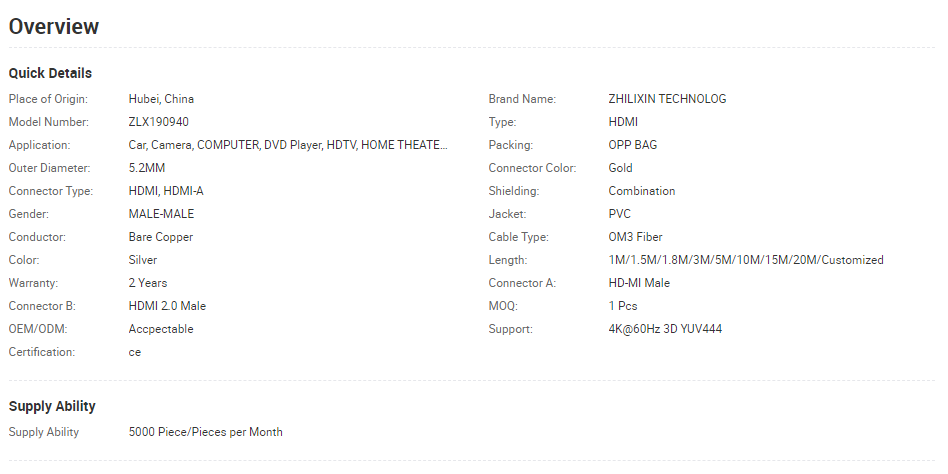Click the MOQ 1 Pcs value
948x474 pixels.
tap(623, 306)
